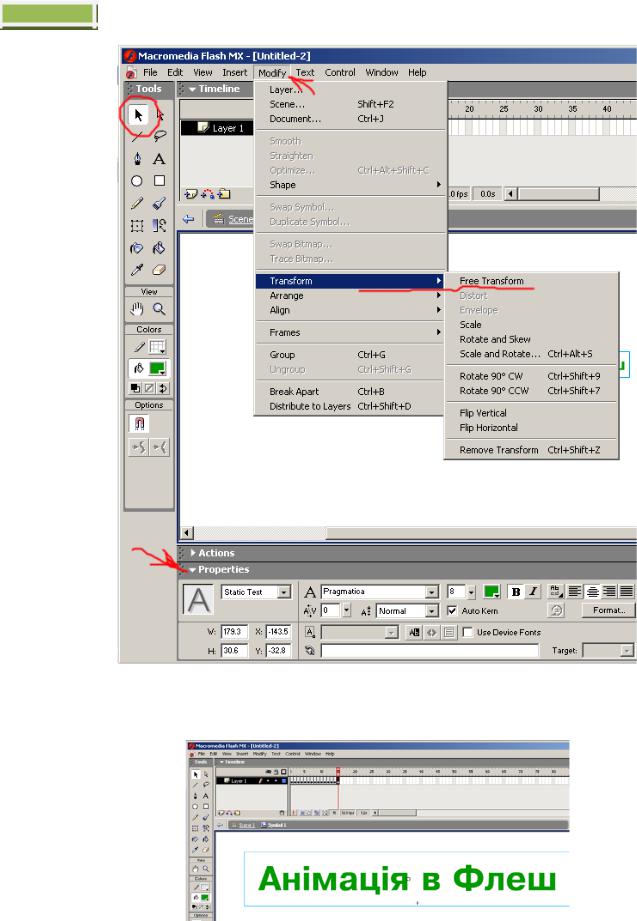Select the Hand tool
Viewport: 637px width, 921px height.
click(137, 308)
